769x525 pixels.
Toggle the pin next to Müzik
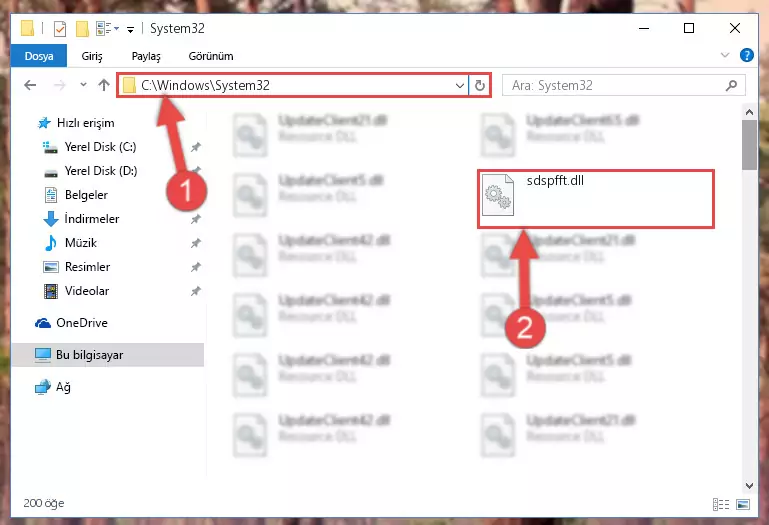point(196,243)
